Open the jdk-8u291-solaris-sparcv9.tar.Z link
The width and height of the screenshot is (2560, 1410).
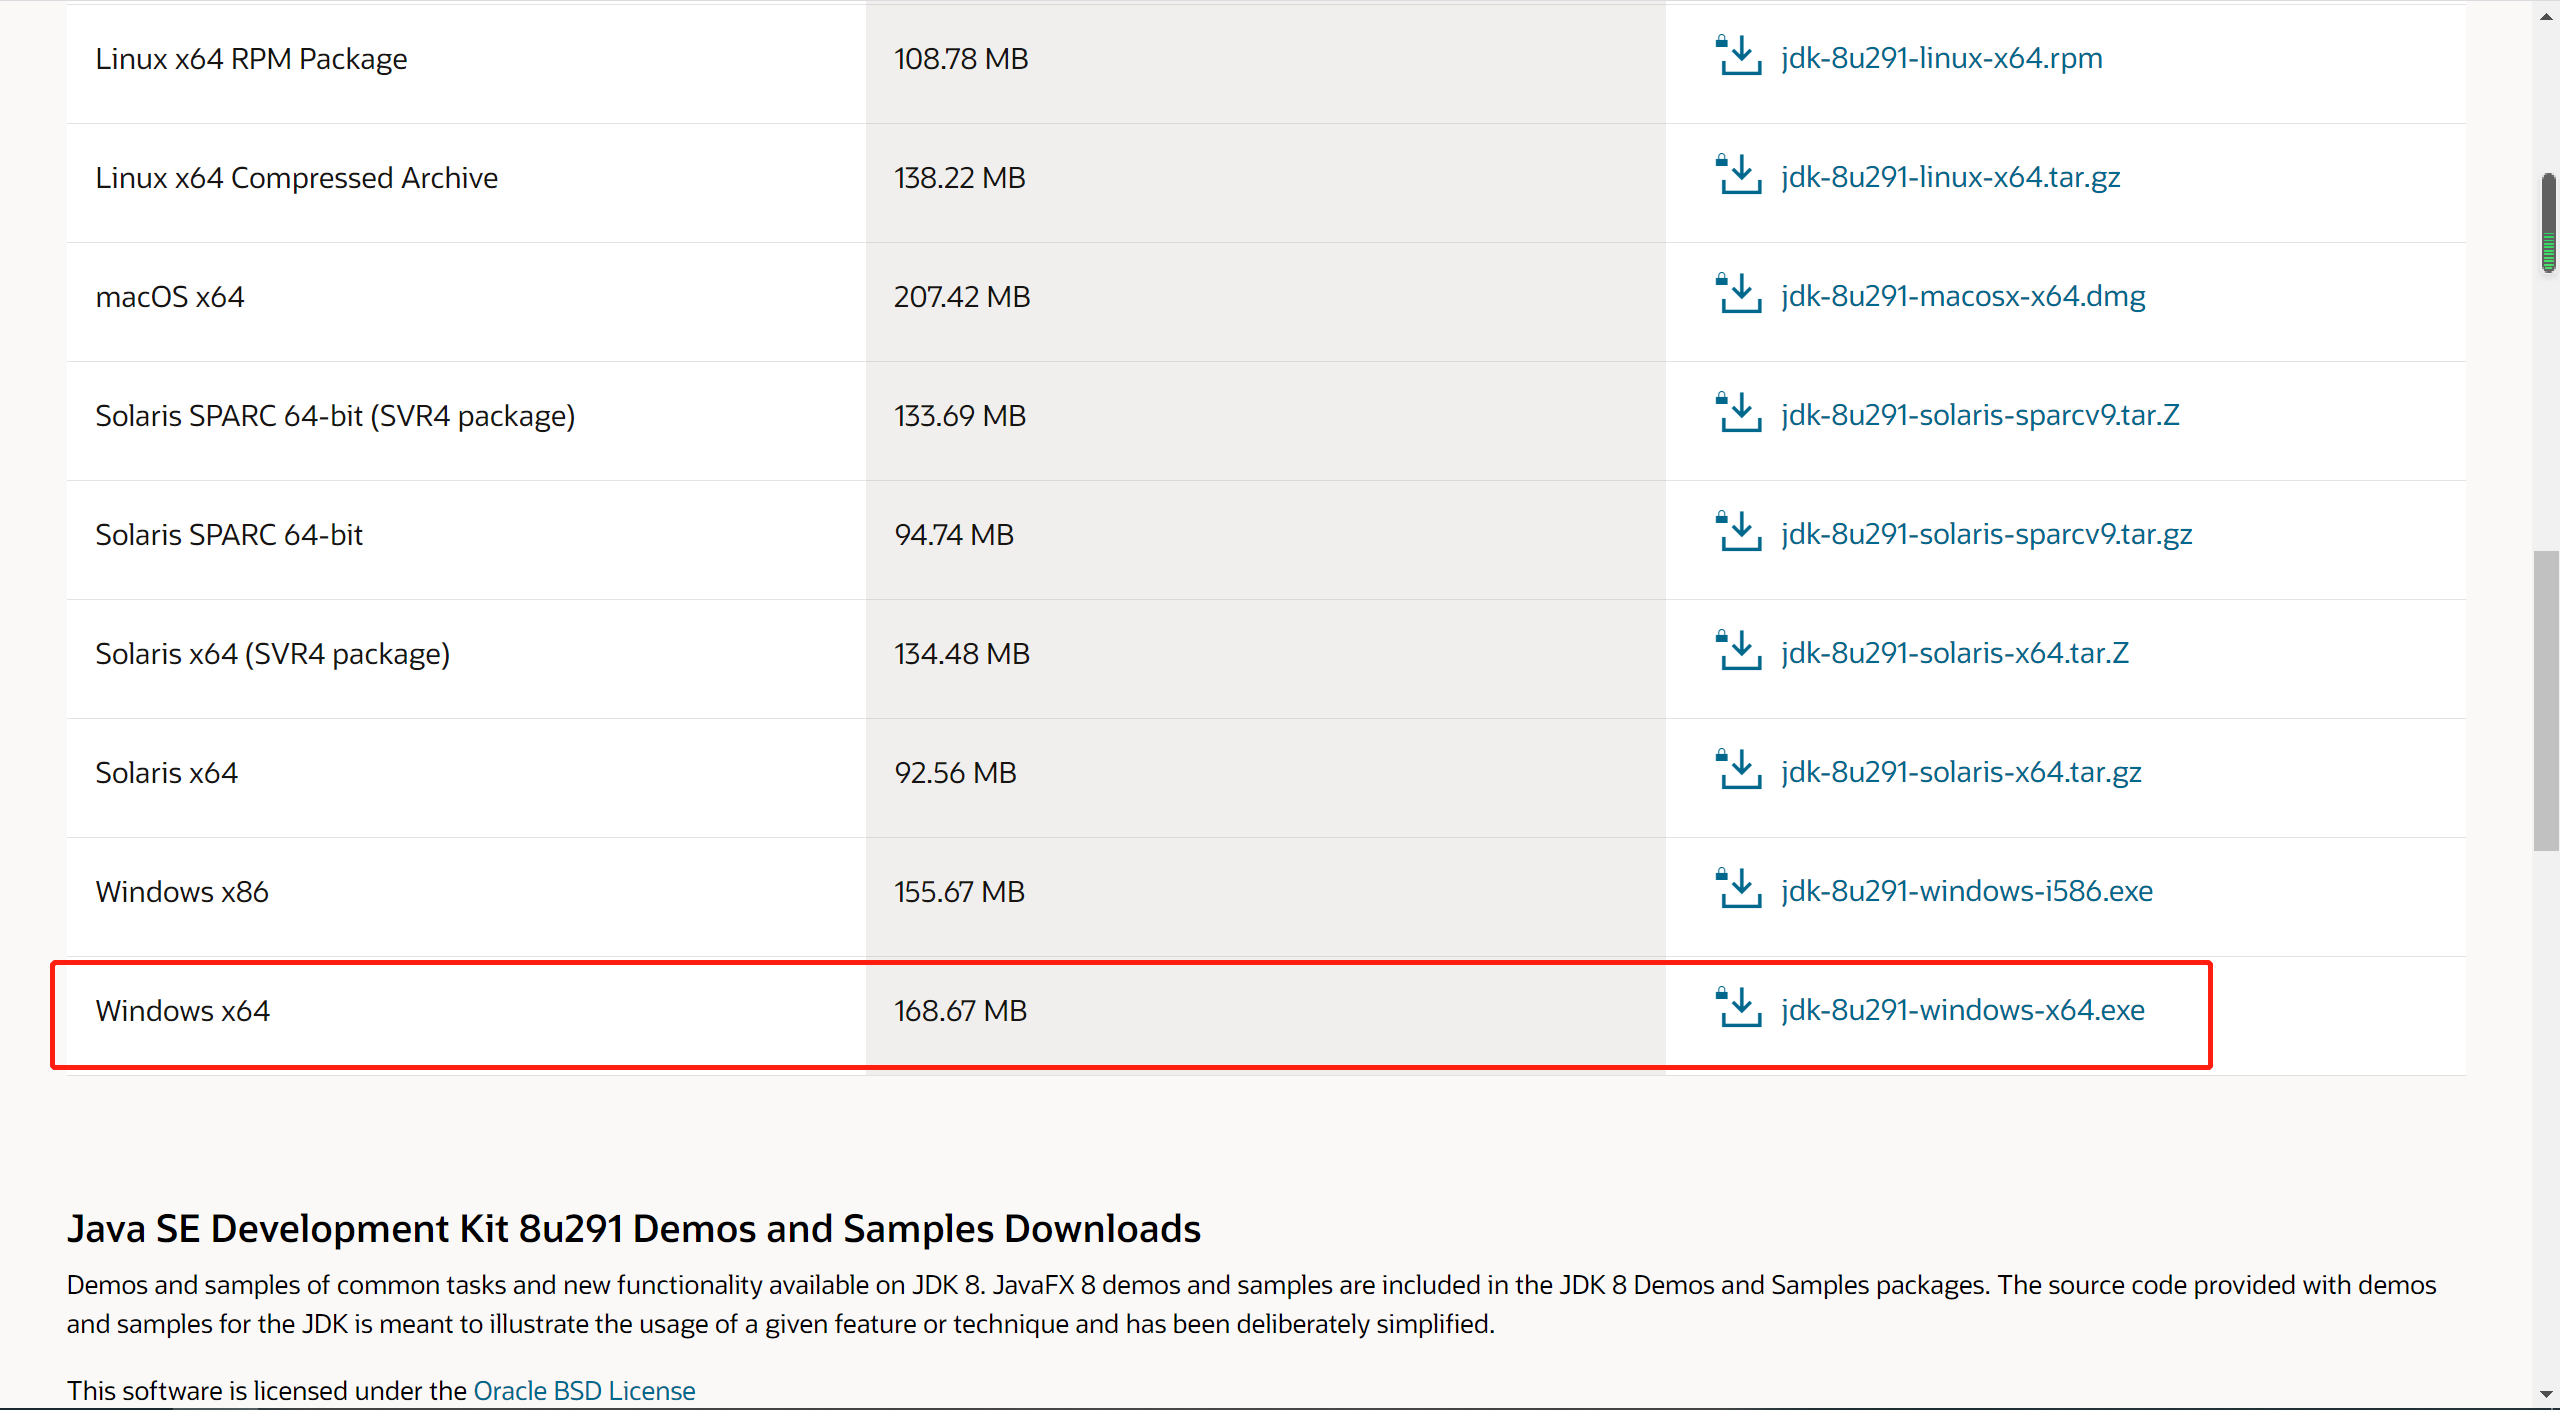pyautogui.click(x=1979, y=415)
